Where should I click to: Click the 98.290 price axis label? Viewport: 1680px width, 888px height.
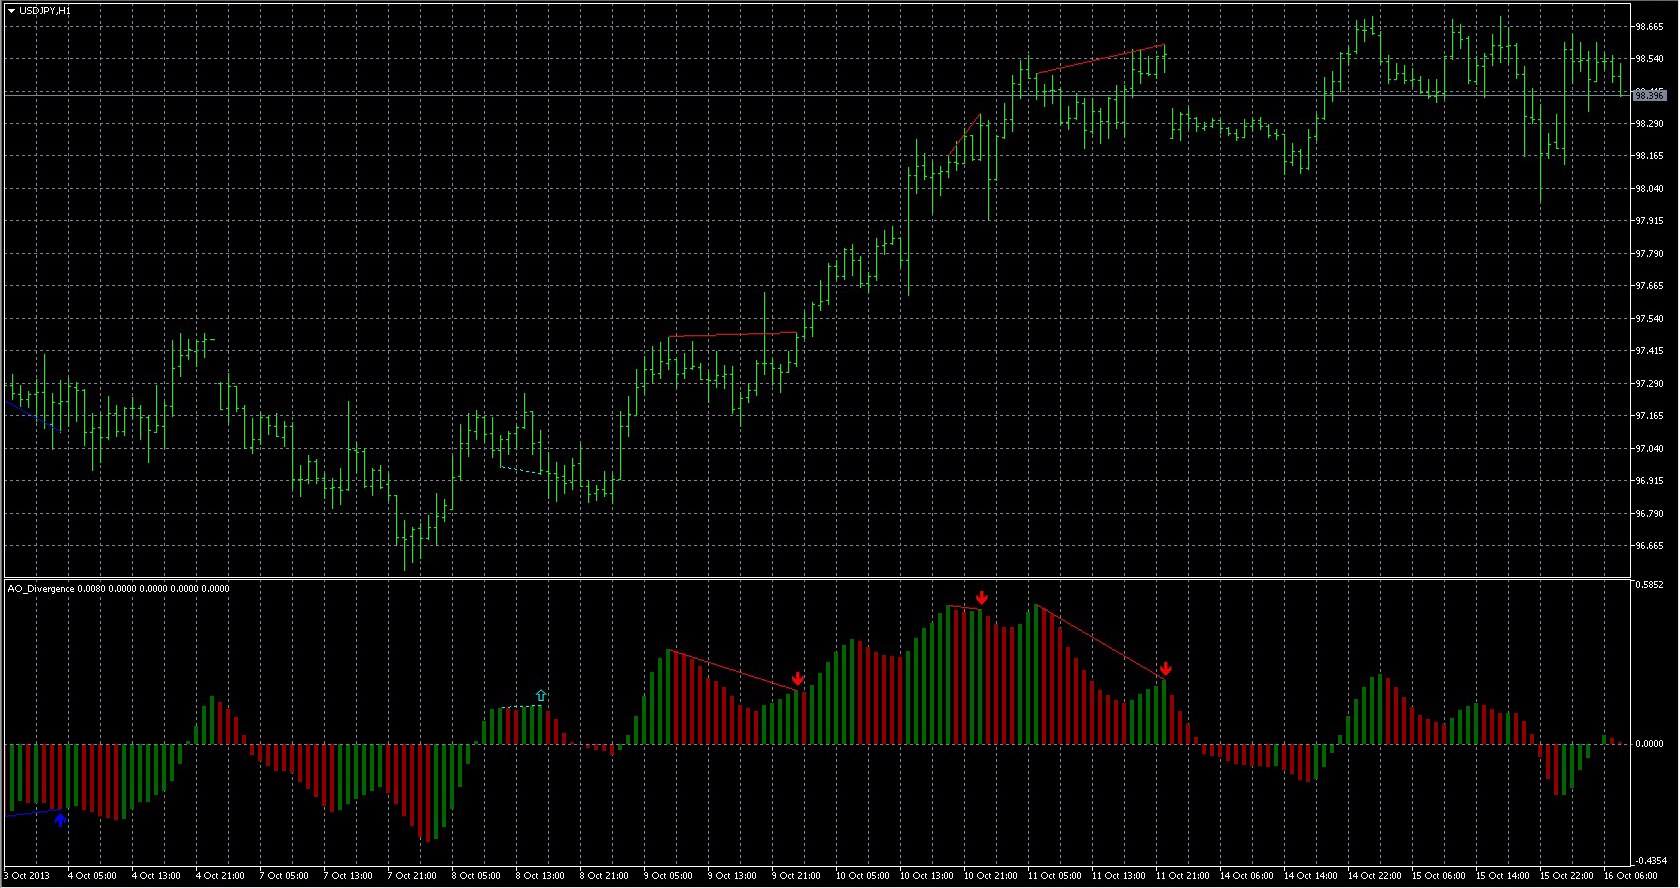1649,124
